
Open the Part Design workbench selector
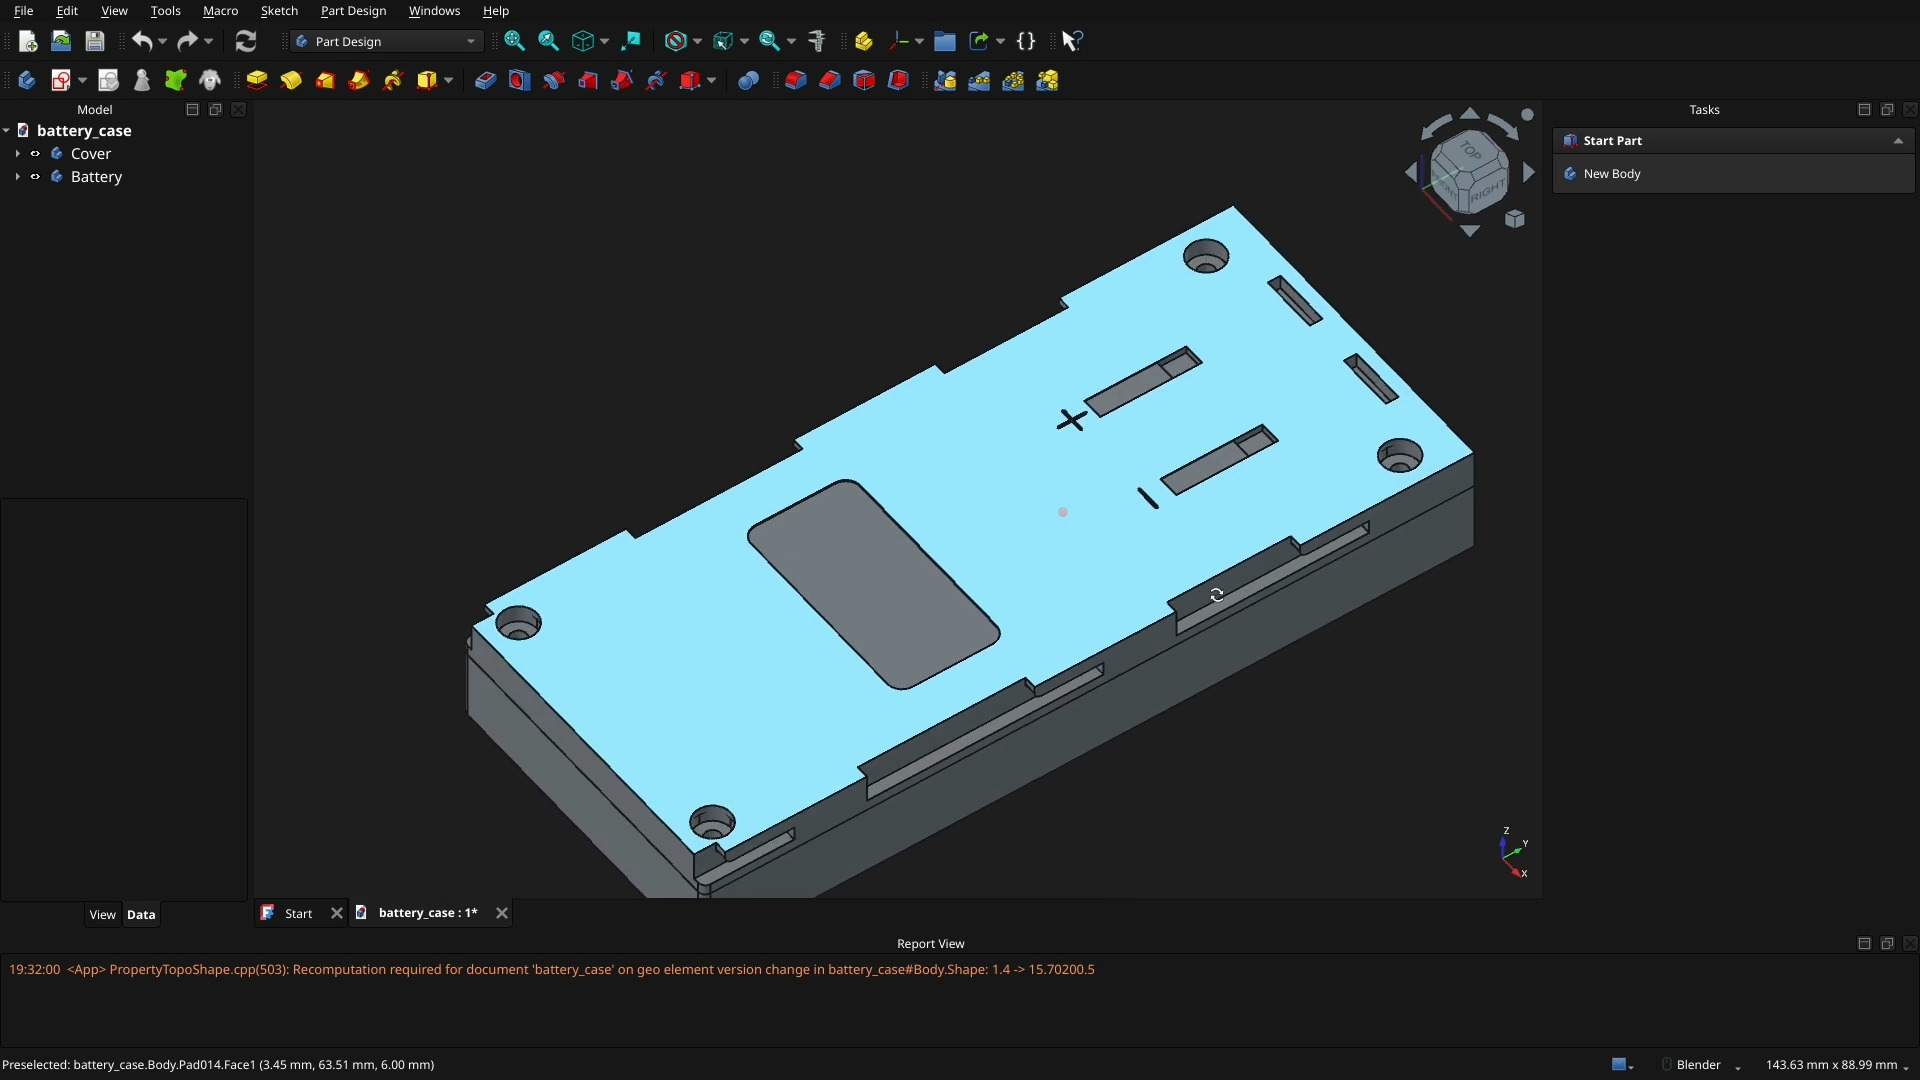385,42
